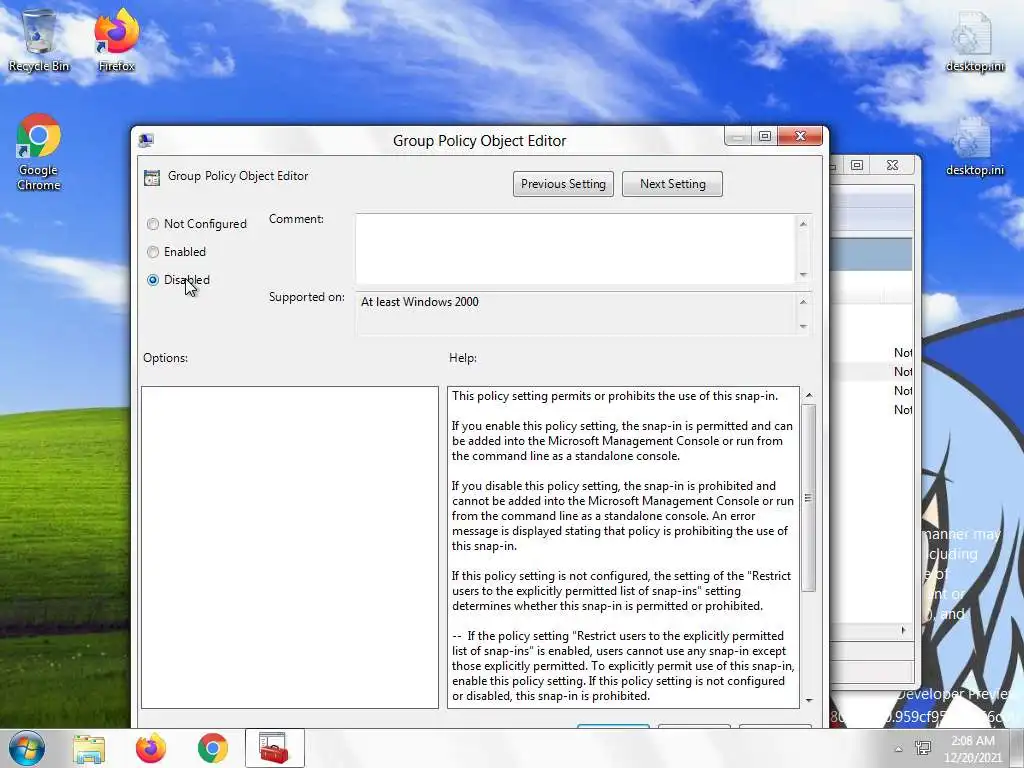Close the background window behind the dialog
1024x768 pixels.
click(892, 165)
